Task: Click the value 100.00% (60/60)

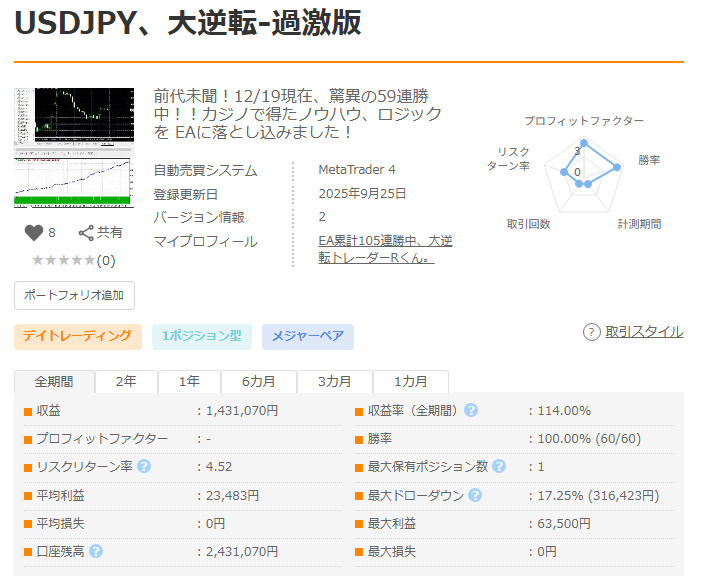Action: click(x=589, y=438)
